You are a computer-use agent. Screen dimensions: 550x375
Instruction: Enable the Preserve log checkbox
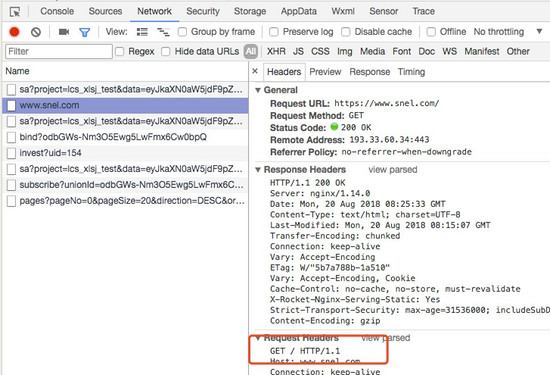274,32
